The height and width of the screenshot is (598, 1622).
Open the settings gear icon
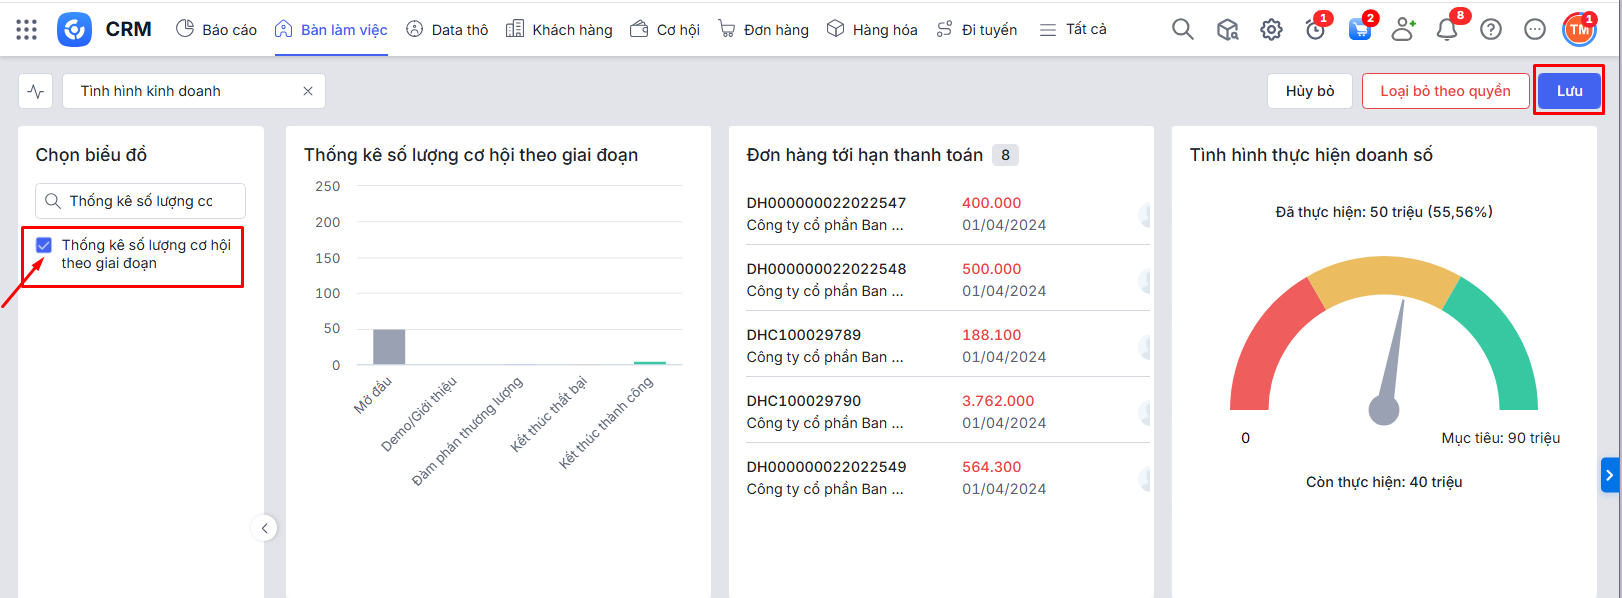(1271, 30)
